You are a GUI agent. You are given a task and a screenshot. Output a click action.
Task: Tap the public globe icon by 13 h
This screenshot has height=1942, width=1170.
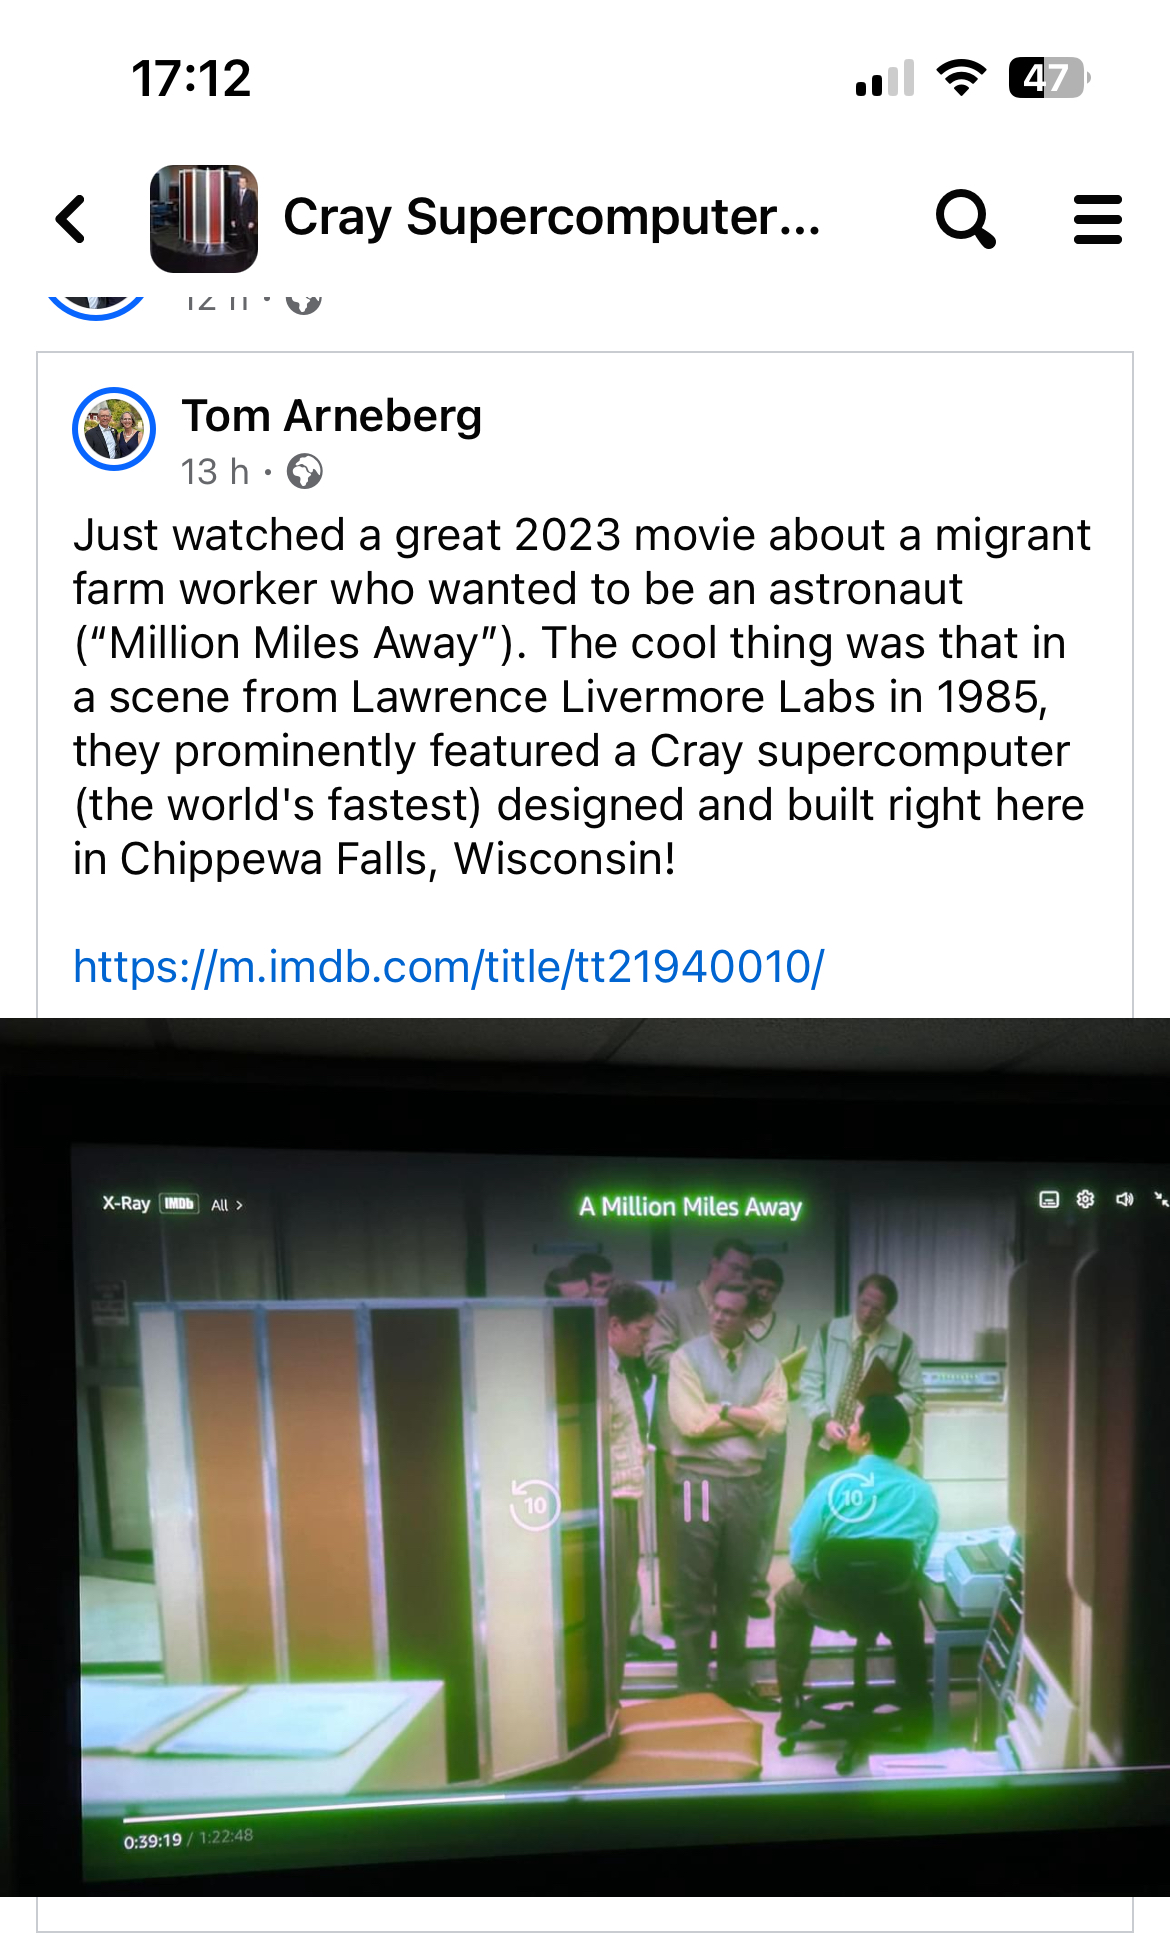pyautogui.click(x=305, y=471)
